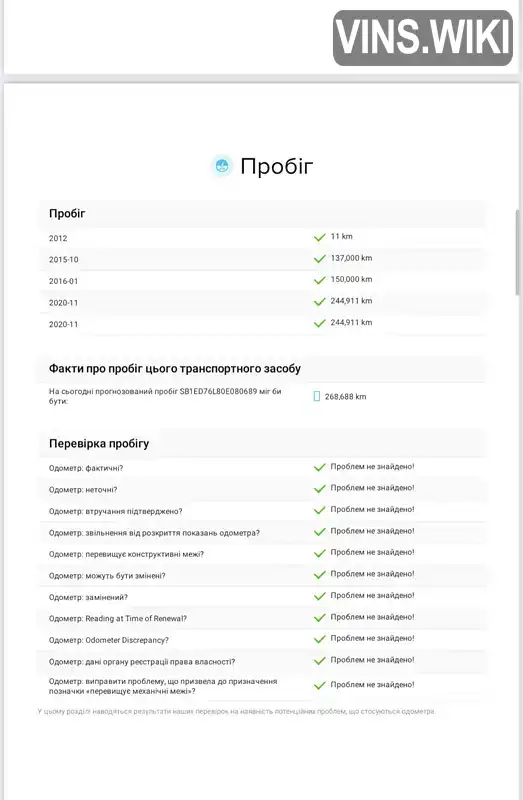Click the grey footnote text below odometer checks
This screenshot has width=523, height=800.
point(236,711)
